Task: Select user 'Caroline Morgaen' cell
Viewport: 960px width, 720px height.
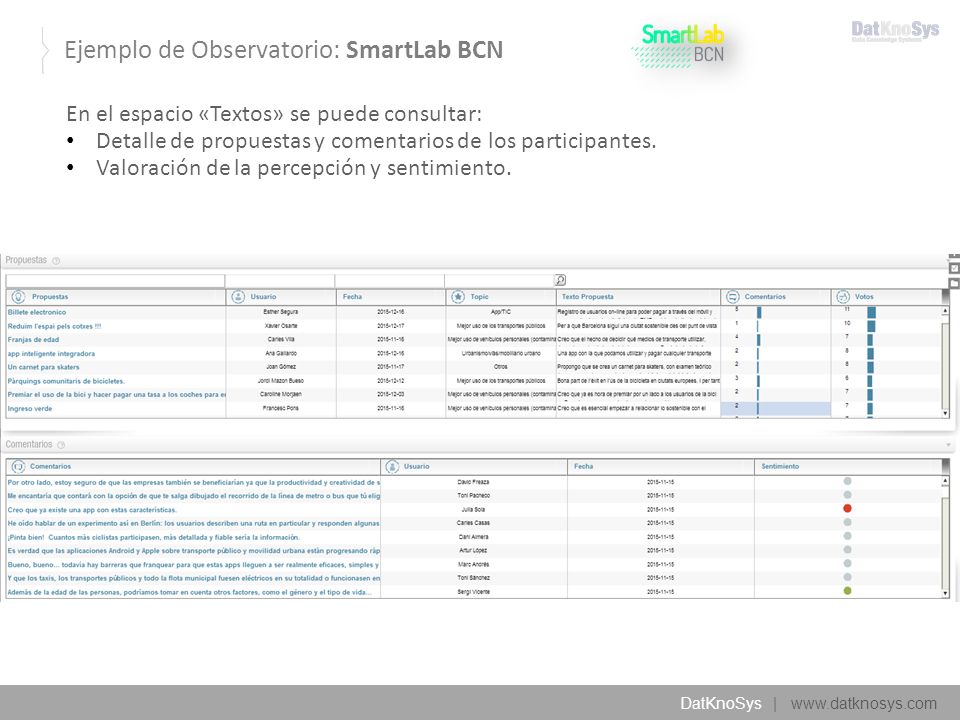Action: (x=280, y=394)
